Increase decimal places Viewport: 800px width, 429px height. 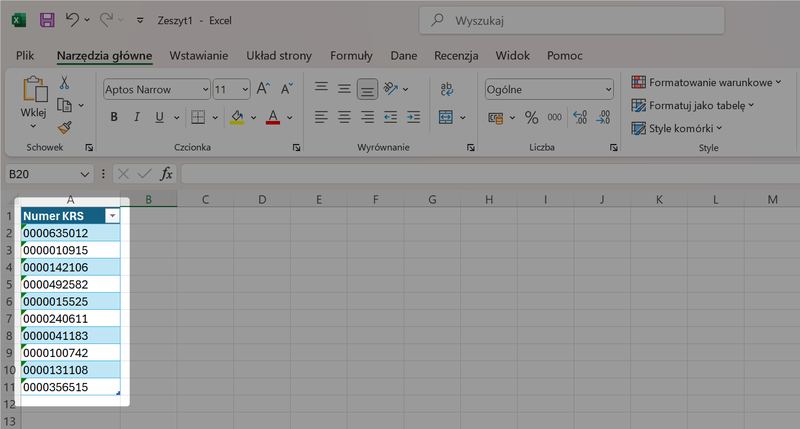(580, 117)
